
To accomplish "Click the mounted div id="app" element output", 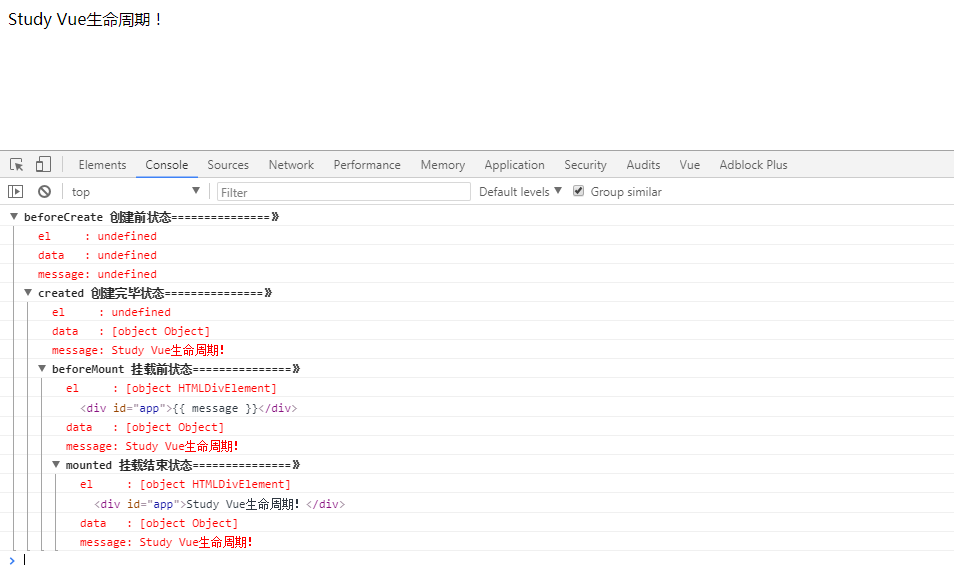I will tap(220, 504).
